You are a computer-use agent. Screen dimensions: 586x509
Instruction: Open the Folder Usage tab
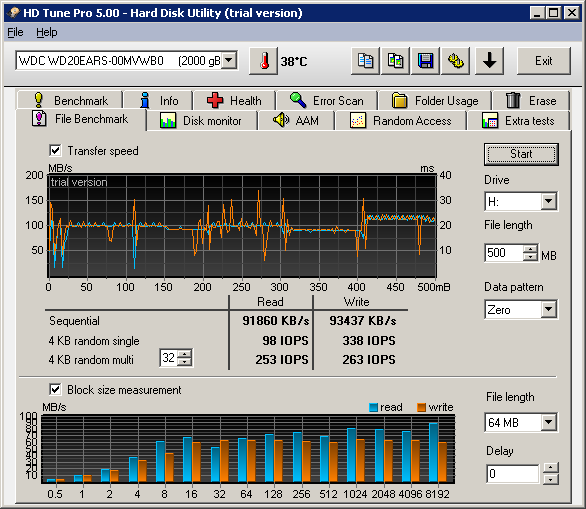[x=435, y=101]
